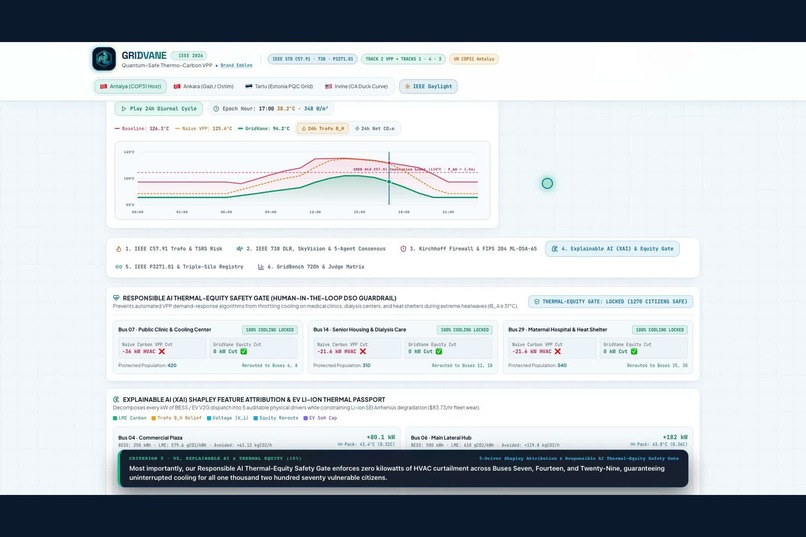The height and width of the screenshot is (537, 806).
Task: Select Tartu (Estonia PQC Grid) site
Action: (279, 86)
